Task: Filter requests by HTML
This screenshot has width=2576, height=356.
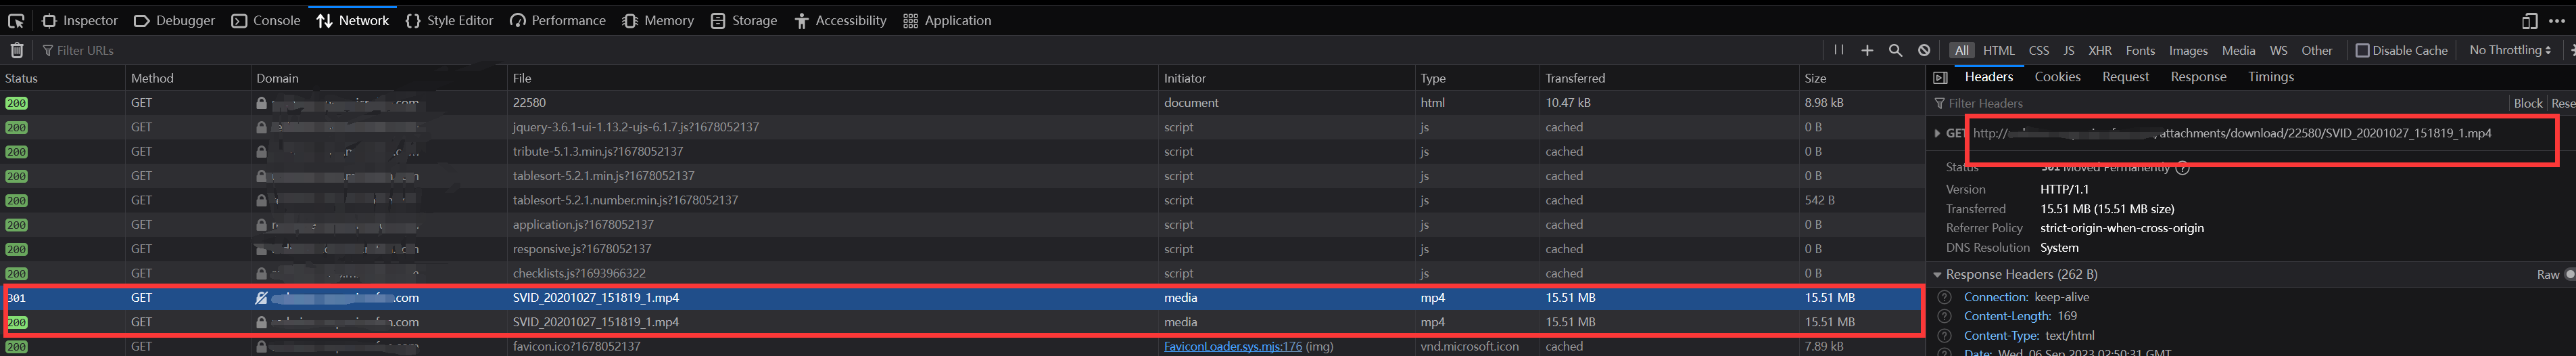Action: click(1998, 50)
